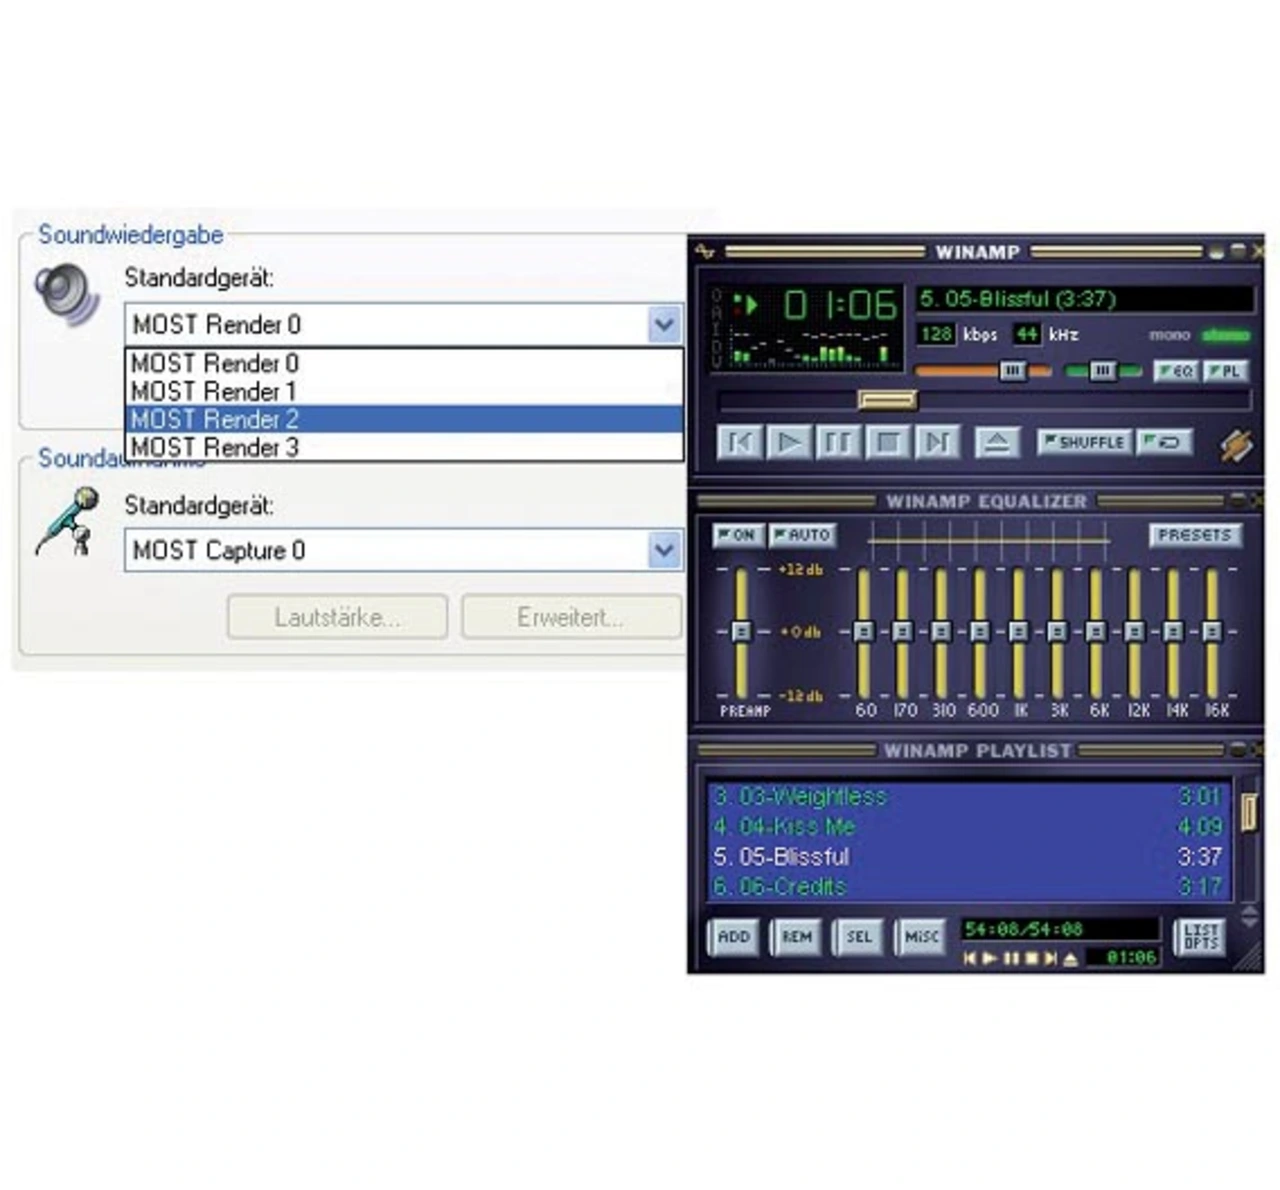Choose highlighted MOST Render 2 option
The height and width of the screenshot is (1190, 1280).
coord(404,419)
